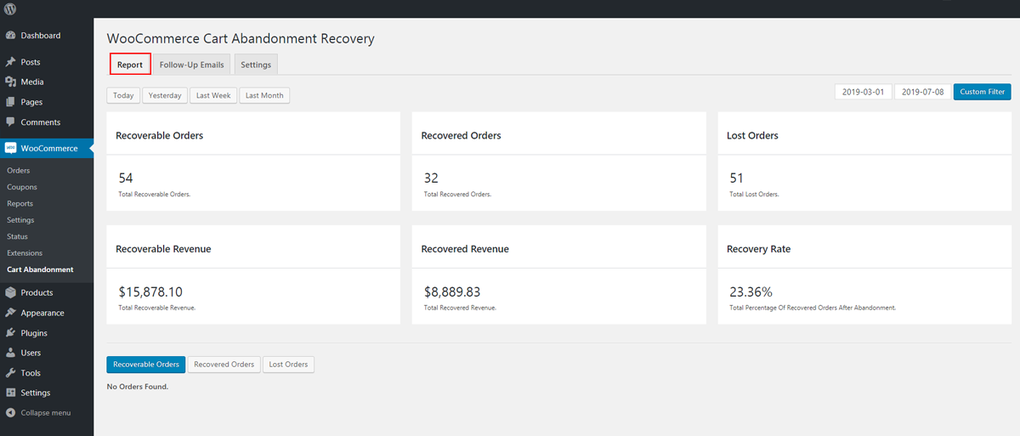Image resolution: width=1020 pixels, height=436 pixels.
Task: Collapse the sidebar menu
Action: tap(38, 413)
